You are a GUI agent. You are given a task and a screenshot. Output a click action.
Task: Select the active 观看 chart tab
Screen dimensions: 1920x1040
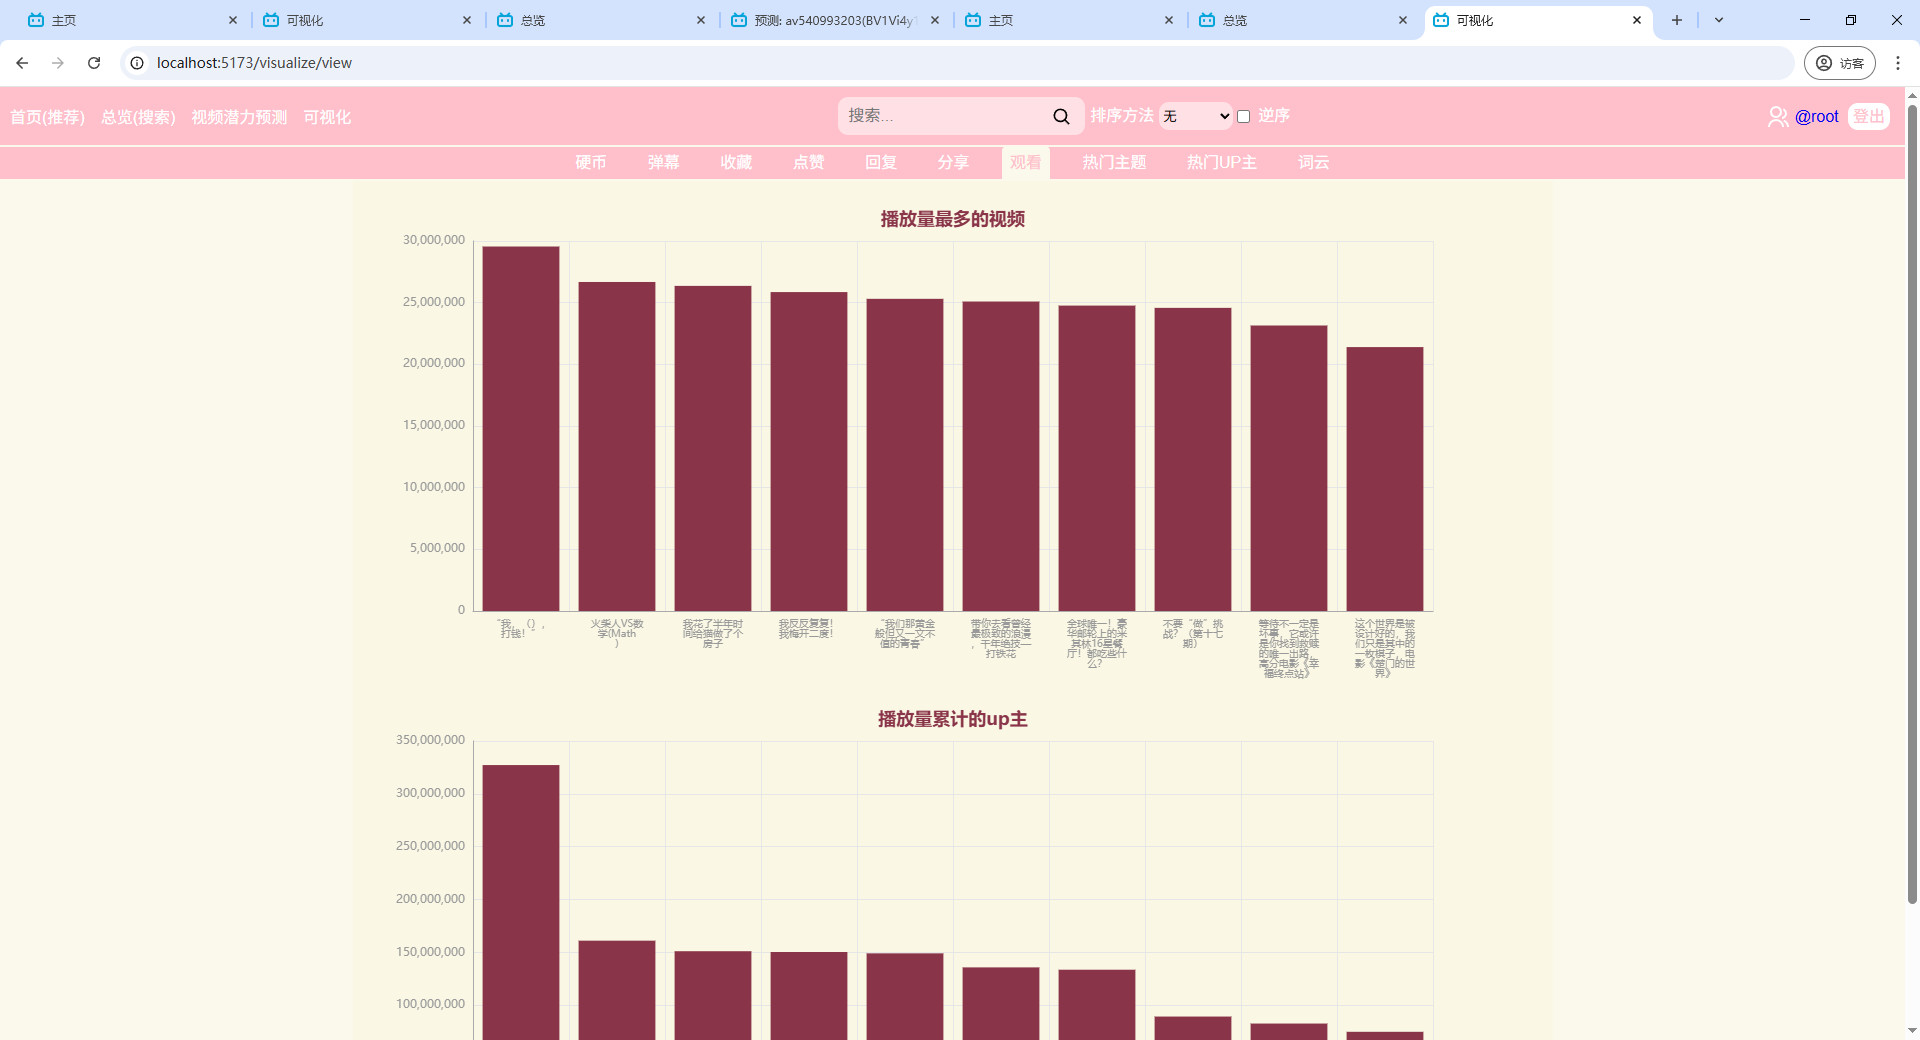tap(1025, 162)
